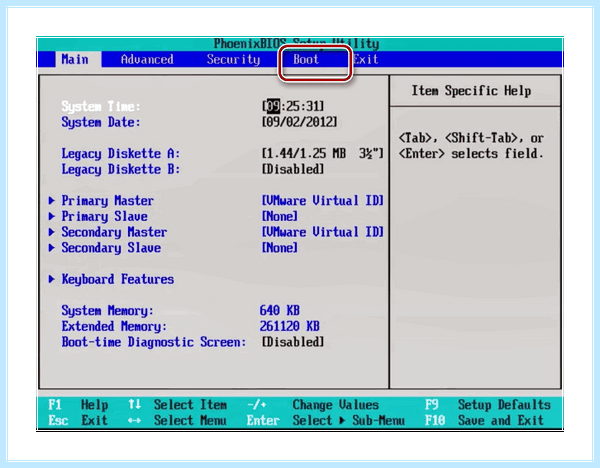Click the Boot-time Diagnostic Screen label
The width and height of the screenshot is (600, 468).
(154, 342)
